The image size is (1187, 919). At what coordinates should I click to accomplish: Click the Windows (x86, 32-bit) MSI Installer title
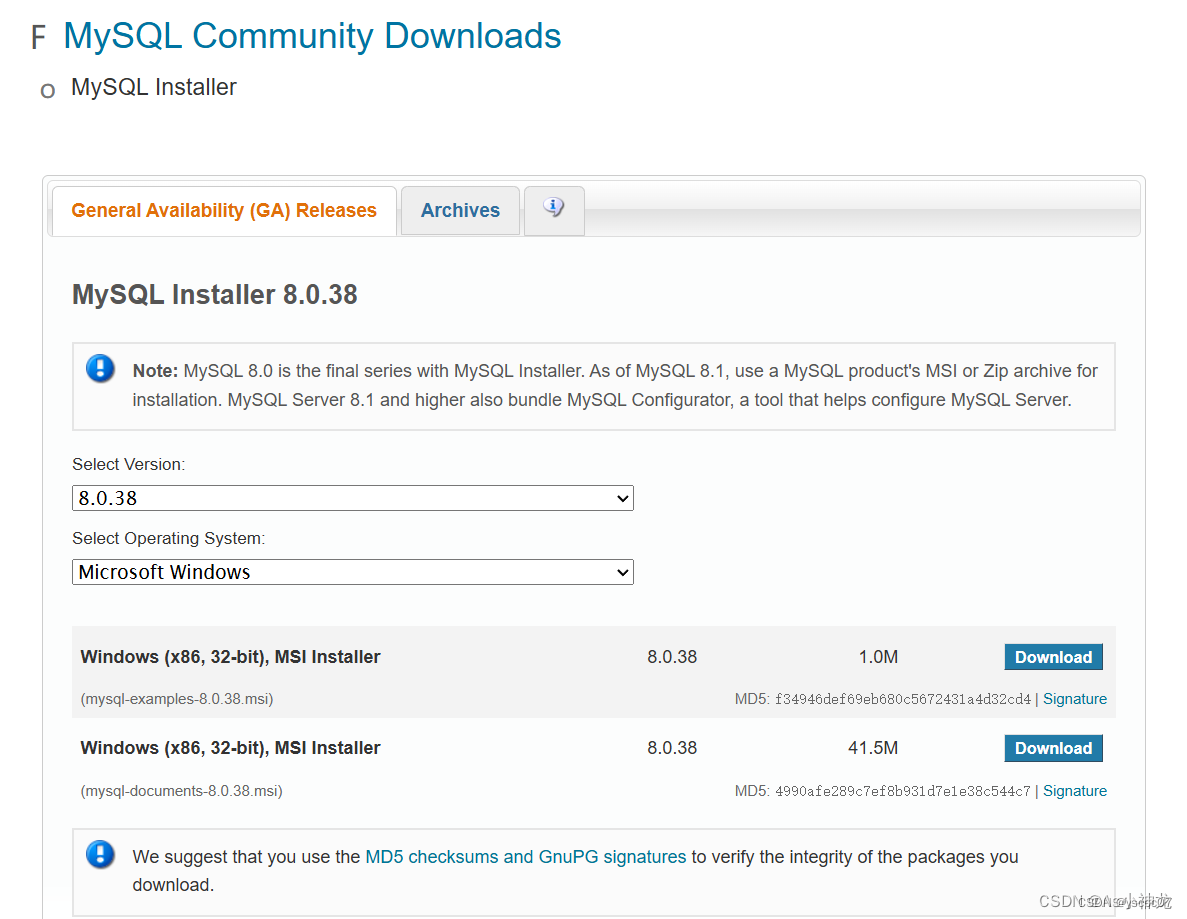pos(230,657)
